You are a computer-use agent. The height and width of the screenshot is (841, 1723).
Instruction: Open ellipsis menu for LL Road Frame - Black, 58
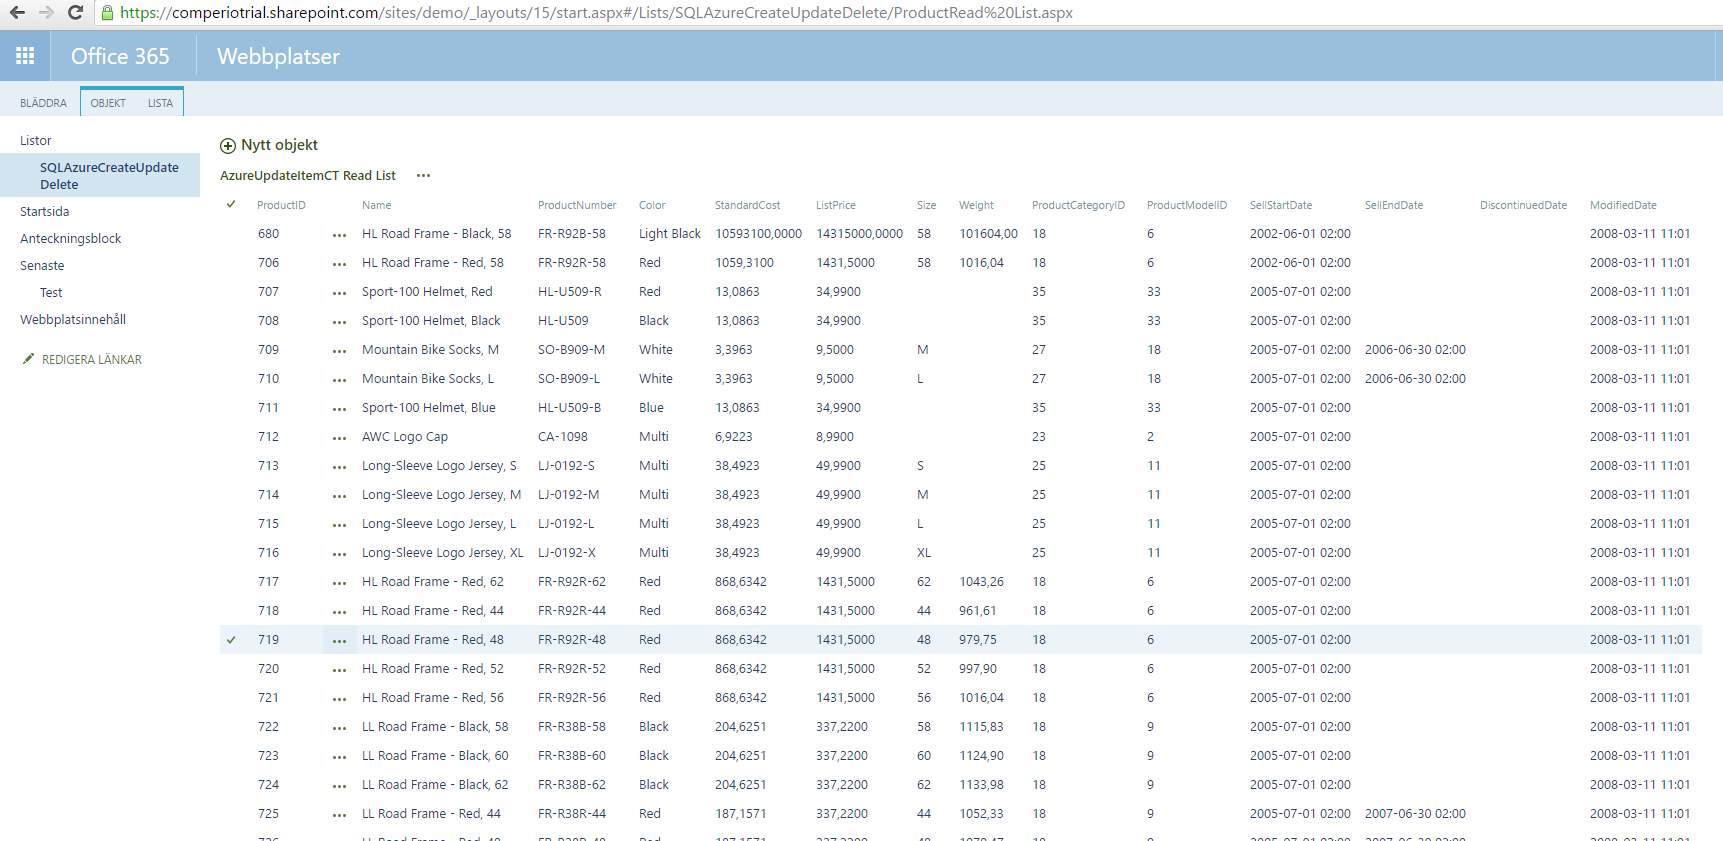click(339, 728)
